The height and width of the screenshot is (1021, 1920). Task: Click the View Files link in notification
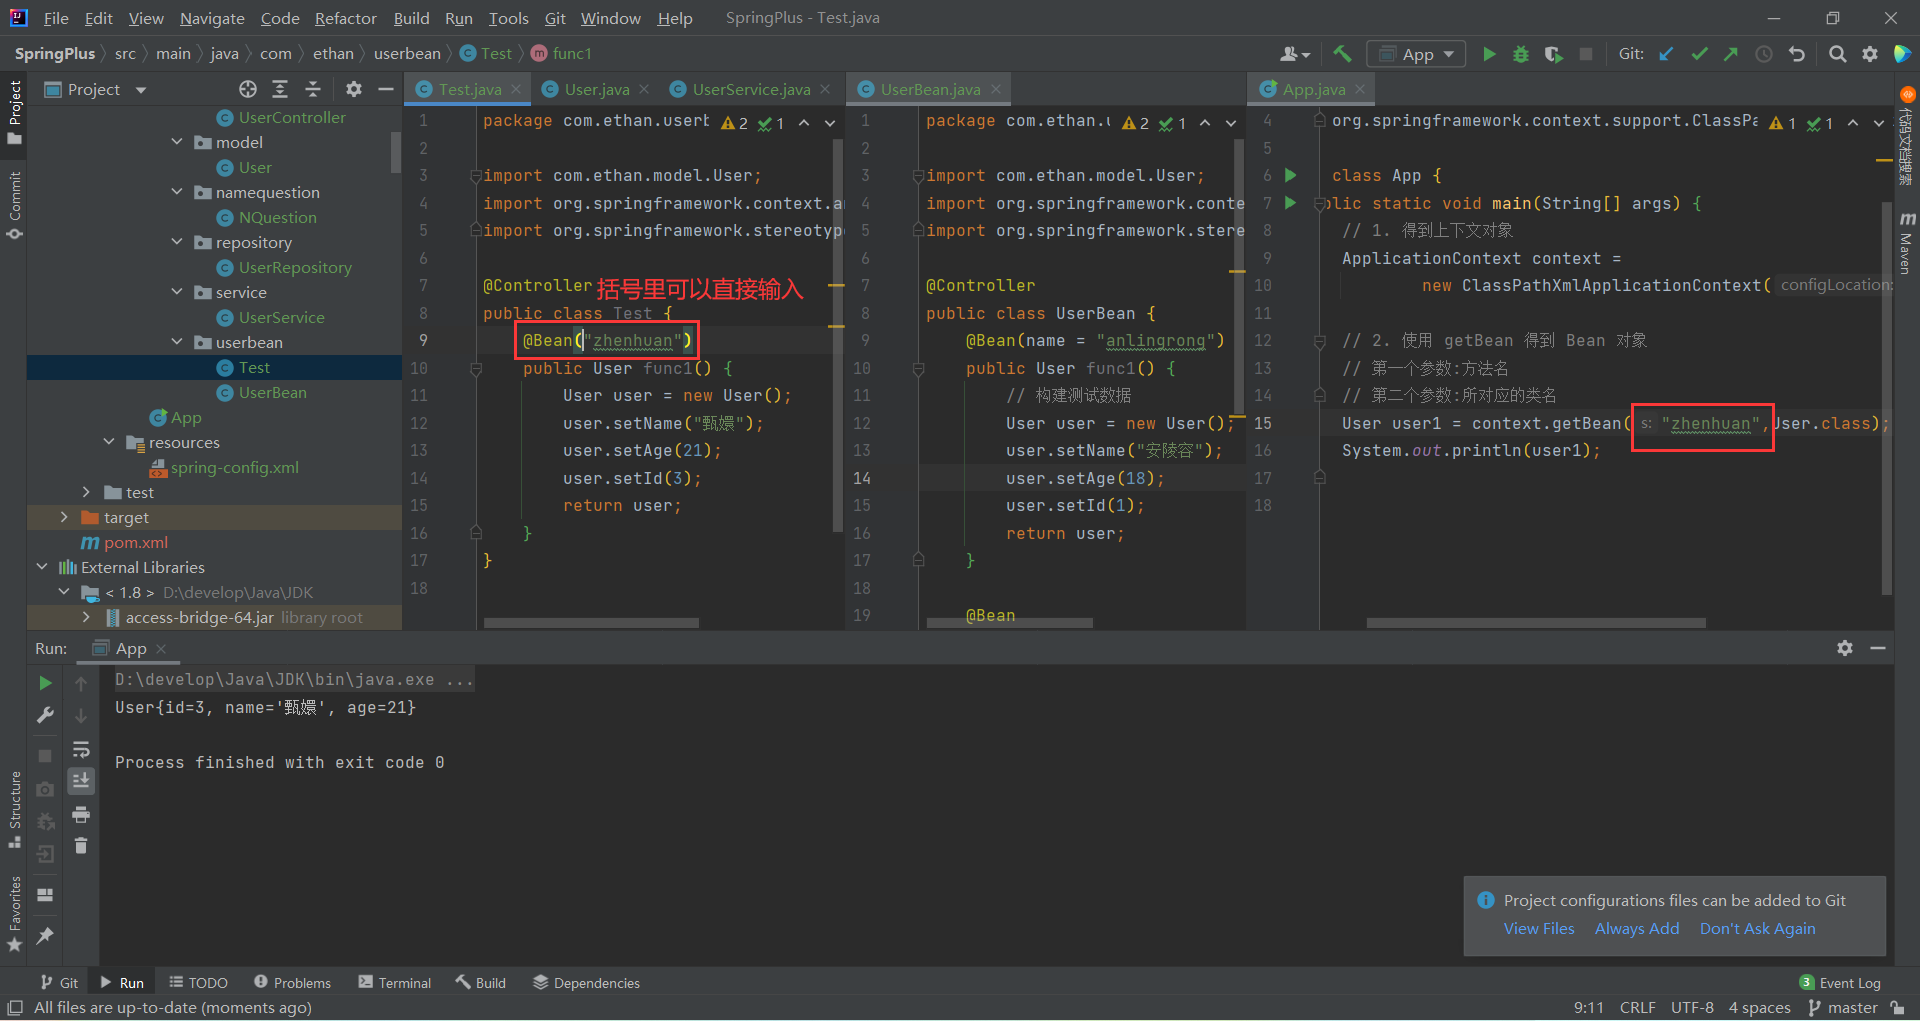[x=1539, y=928]
